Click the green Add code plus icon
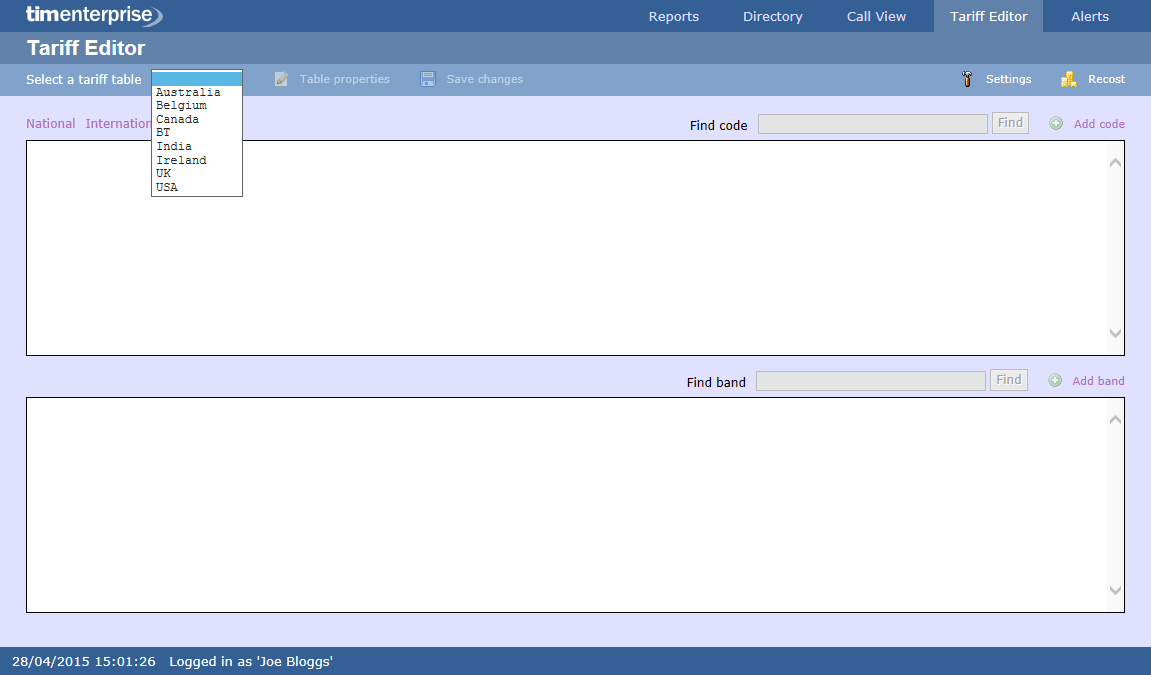The image size is (1151, 675). (1056, 124)
